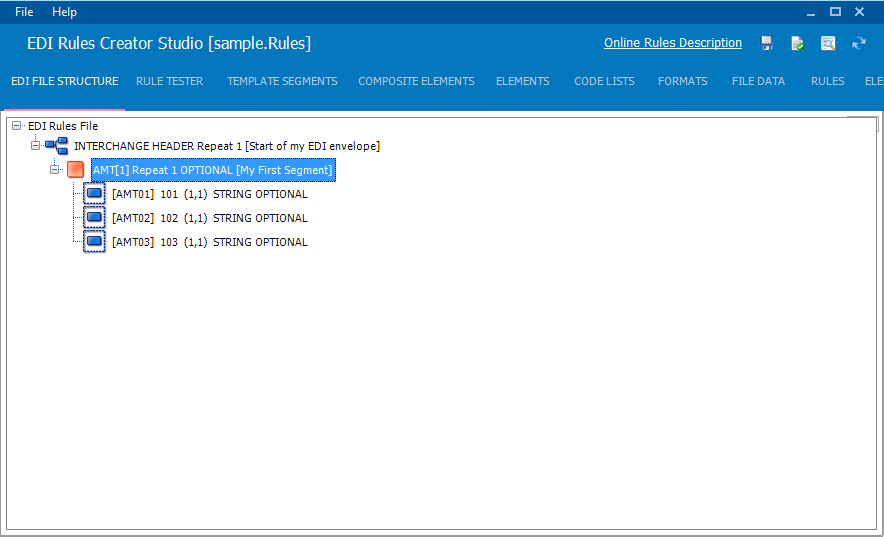Open the Help menu
This screenshot has height=537, width=884.
click(64, 12)
